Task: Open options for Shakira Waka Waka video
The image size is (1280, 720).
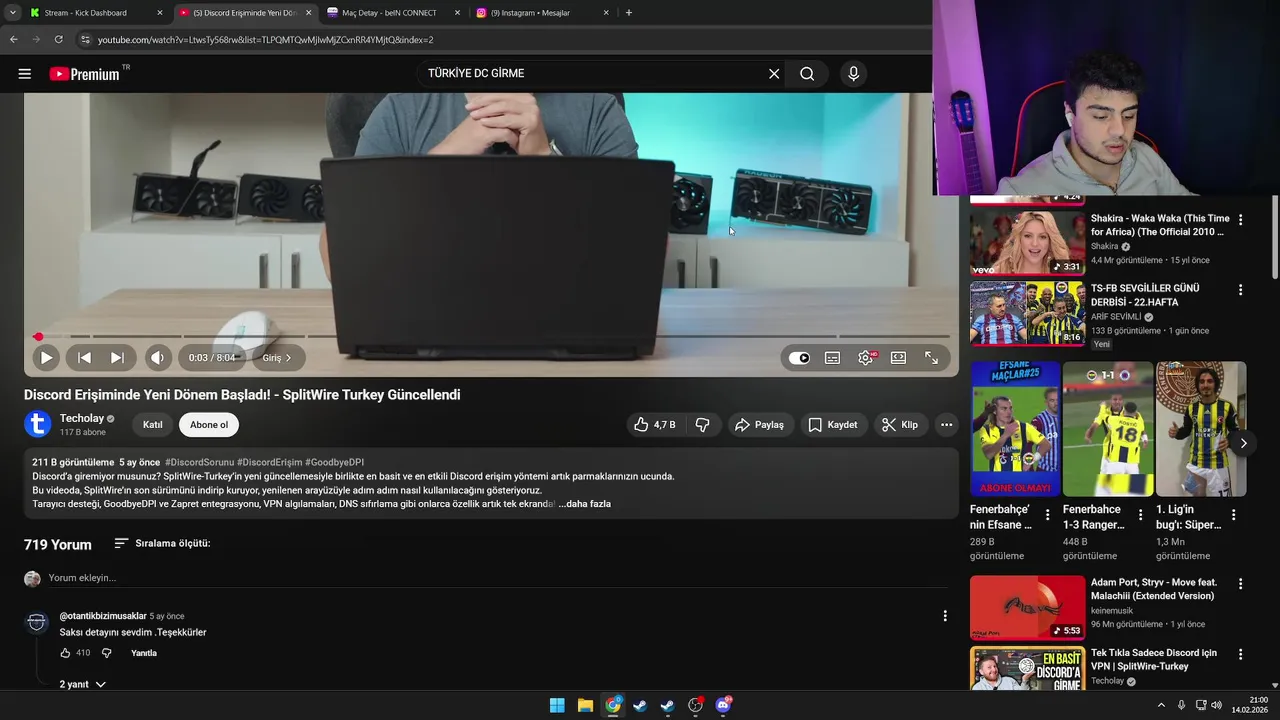Action: click(1241, 220)
